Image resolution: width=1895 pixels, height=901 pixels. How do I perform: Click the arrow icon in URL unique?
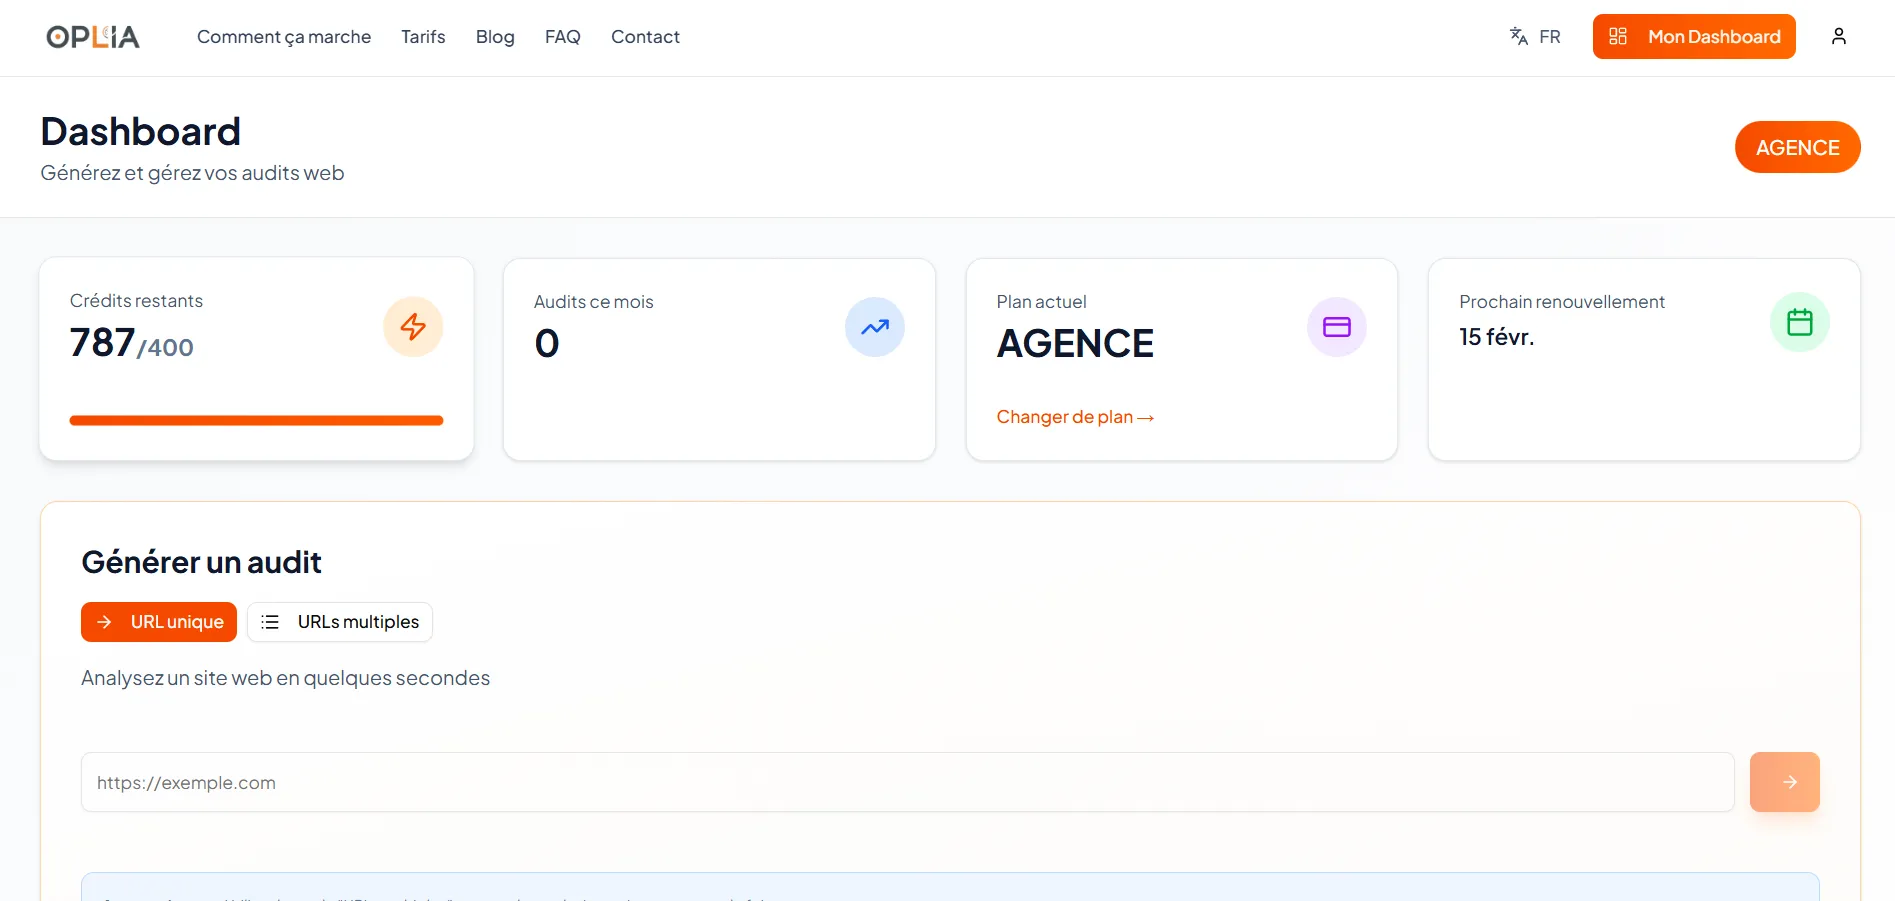104,622
